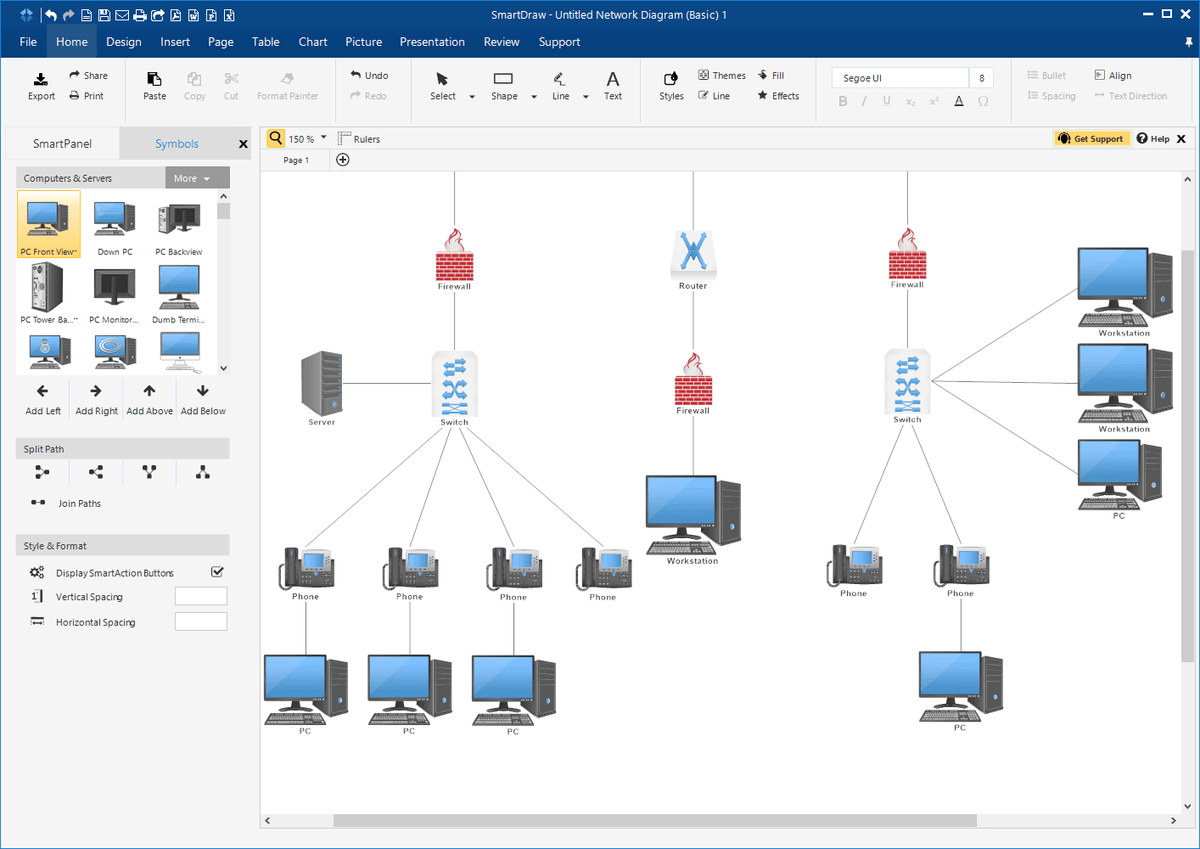The height and width of the screenshot is (849, 1200).
Task: Select the Router shape on canvas
Action: point(693,255)
